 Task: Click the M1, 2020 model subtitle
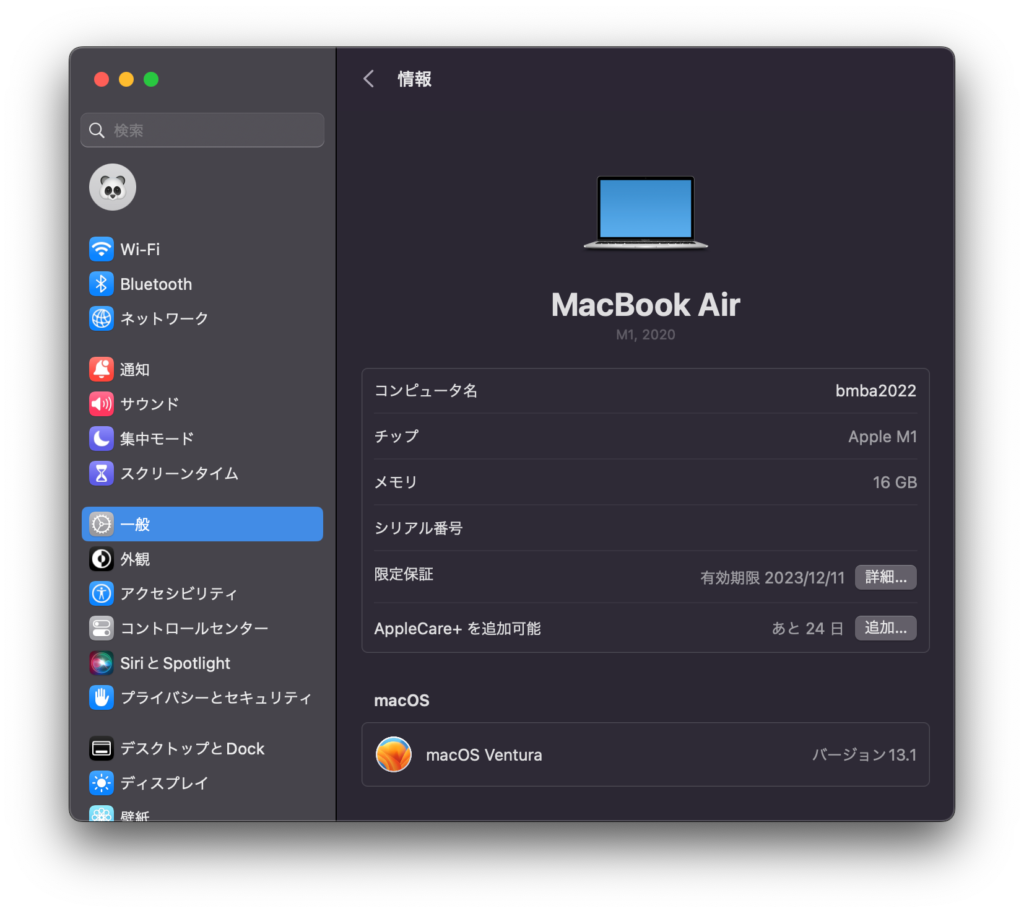point(646,335)
